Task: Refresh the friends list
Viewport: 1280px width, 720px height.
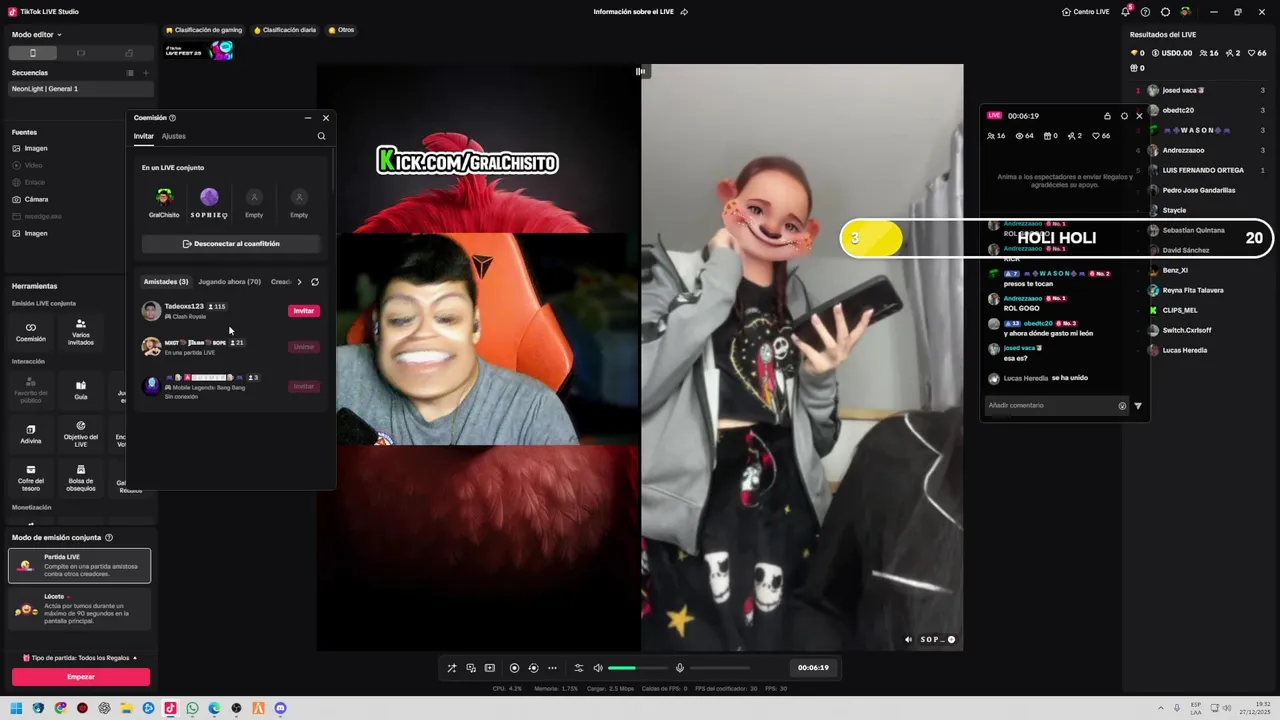Action: (315, 282)
